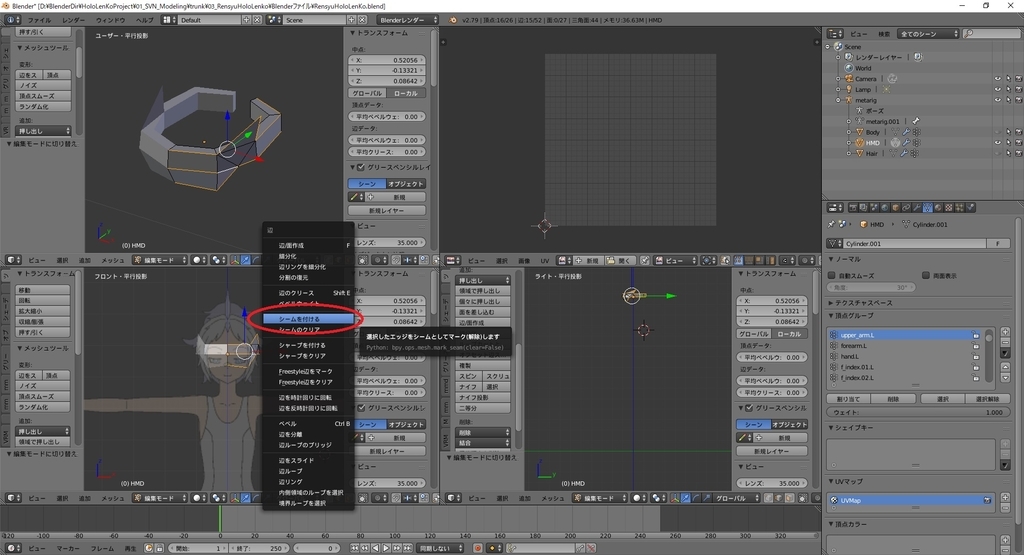Open the 同期しない sync dropdown in timeline
The image size is (1024, 555).
tap(441, 548)
